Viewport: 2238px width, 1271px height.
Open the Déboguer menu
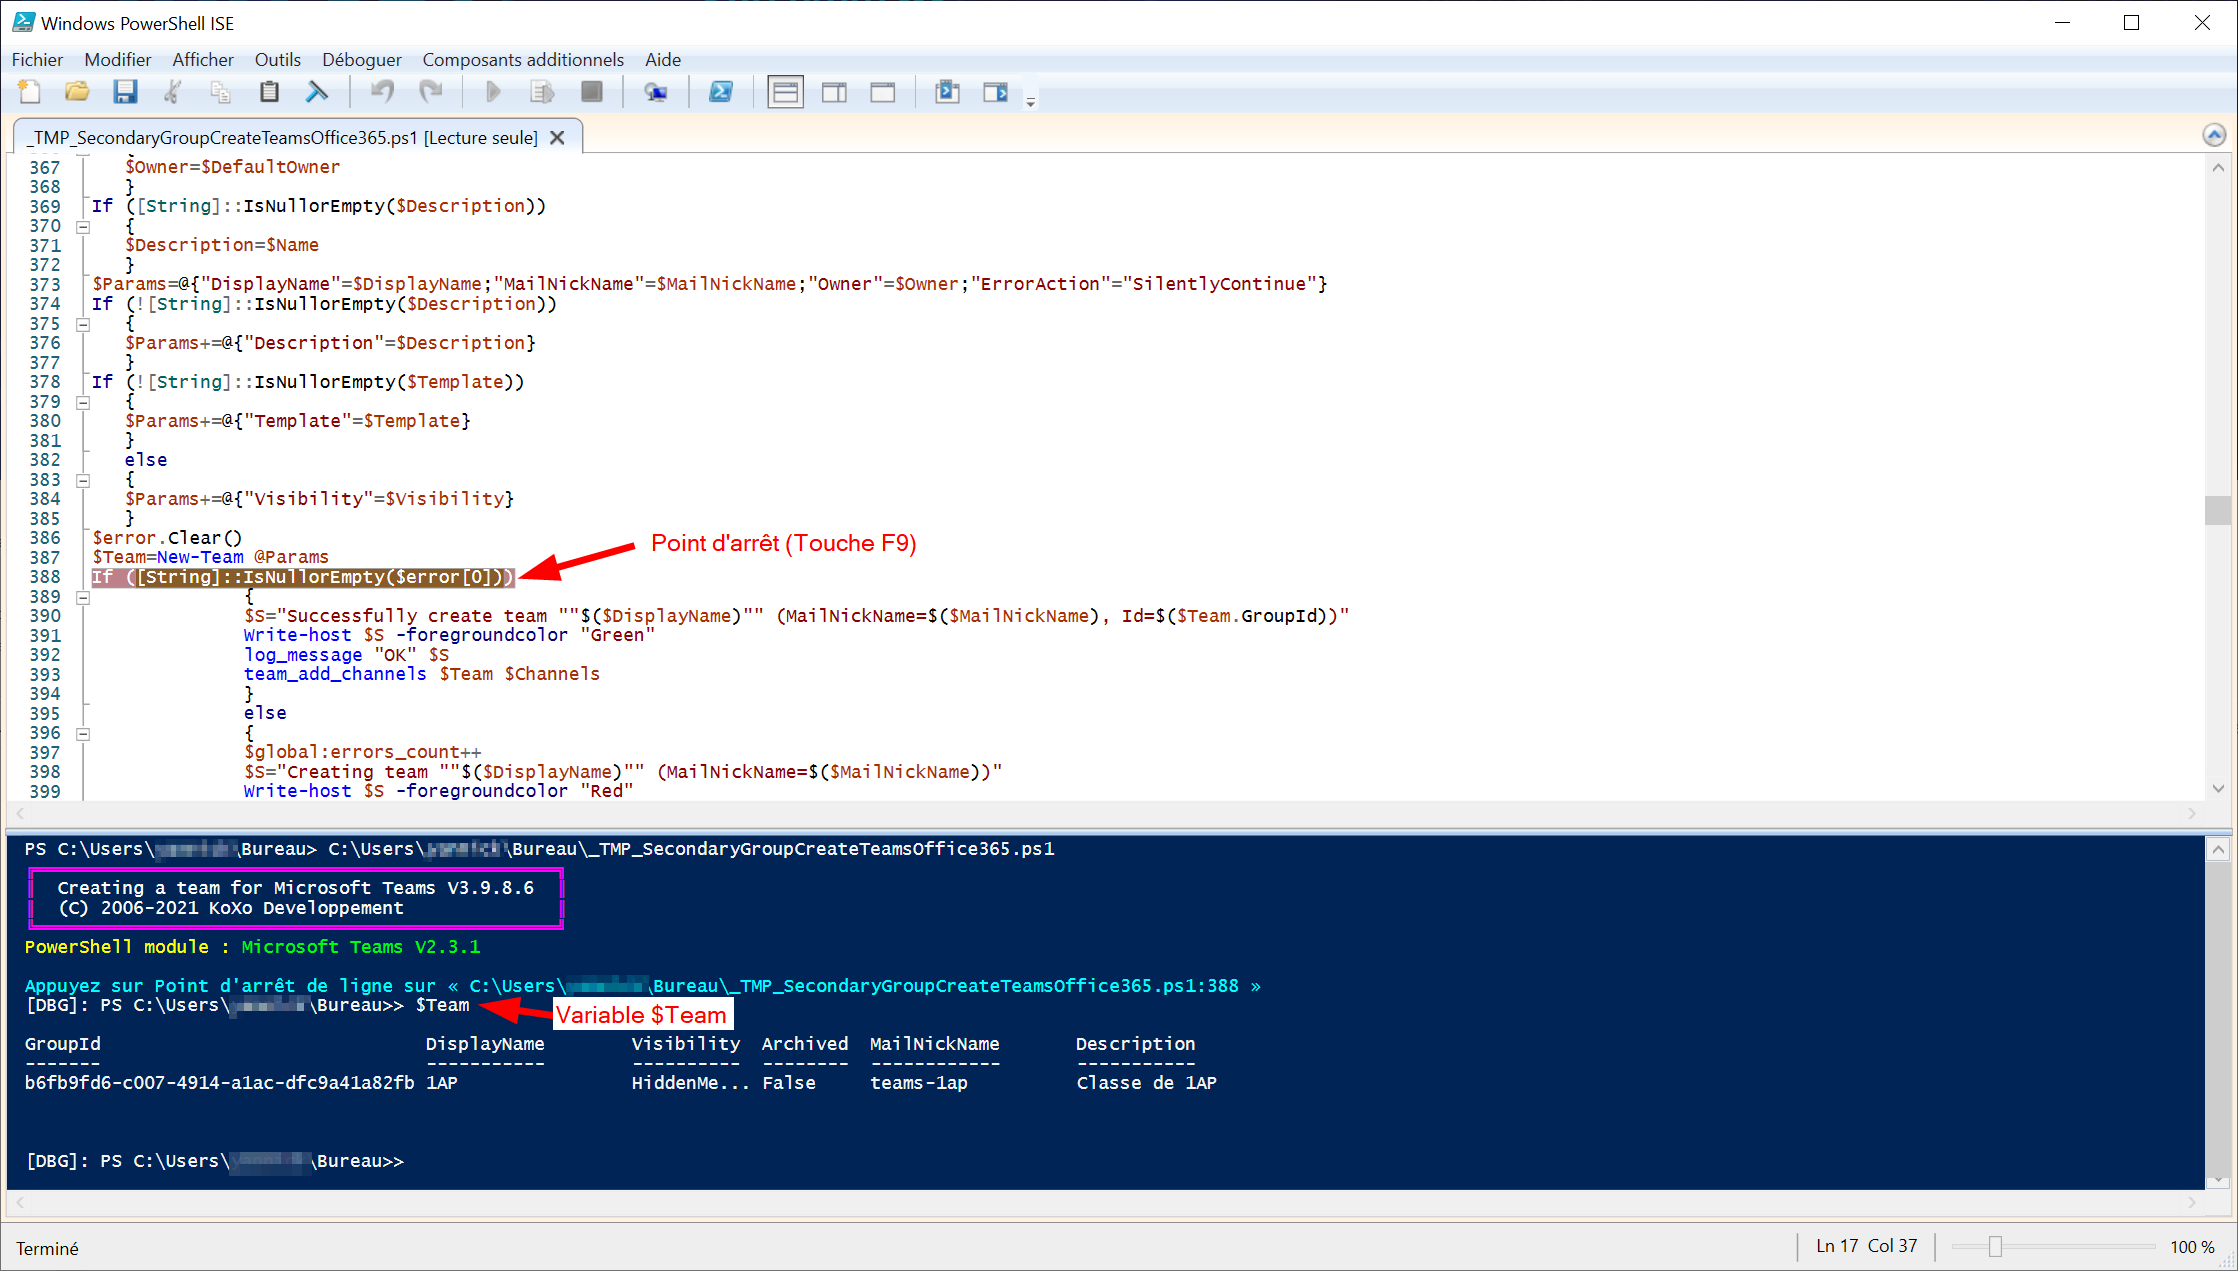pyautogui.click(x=362, y=59)
